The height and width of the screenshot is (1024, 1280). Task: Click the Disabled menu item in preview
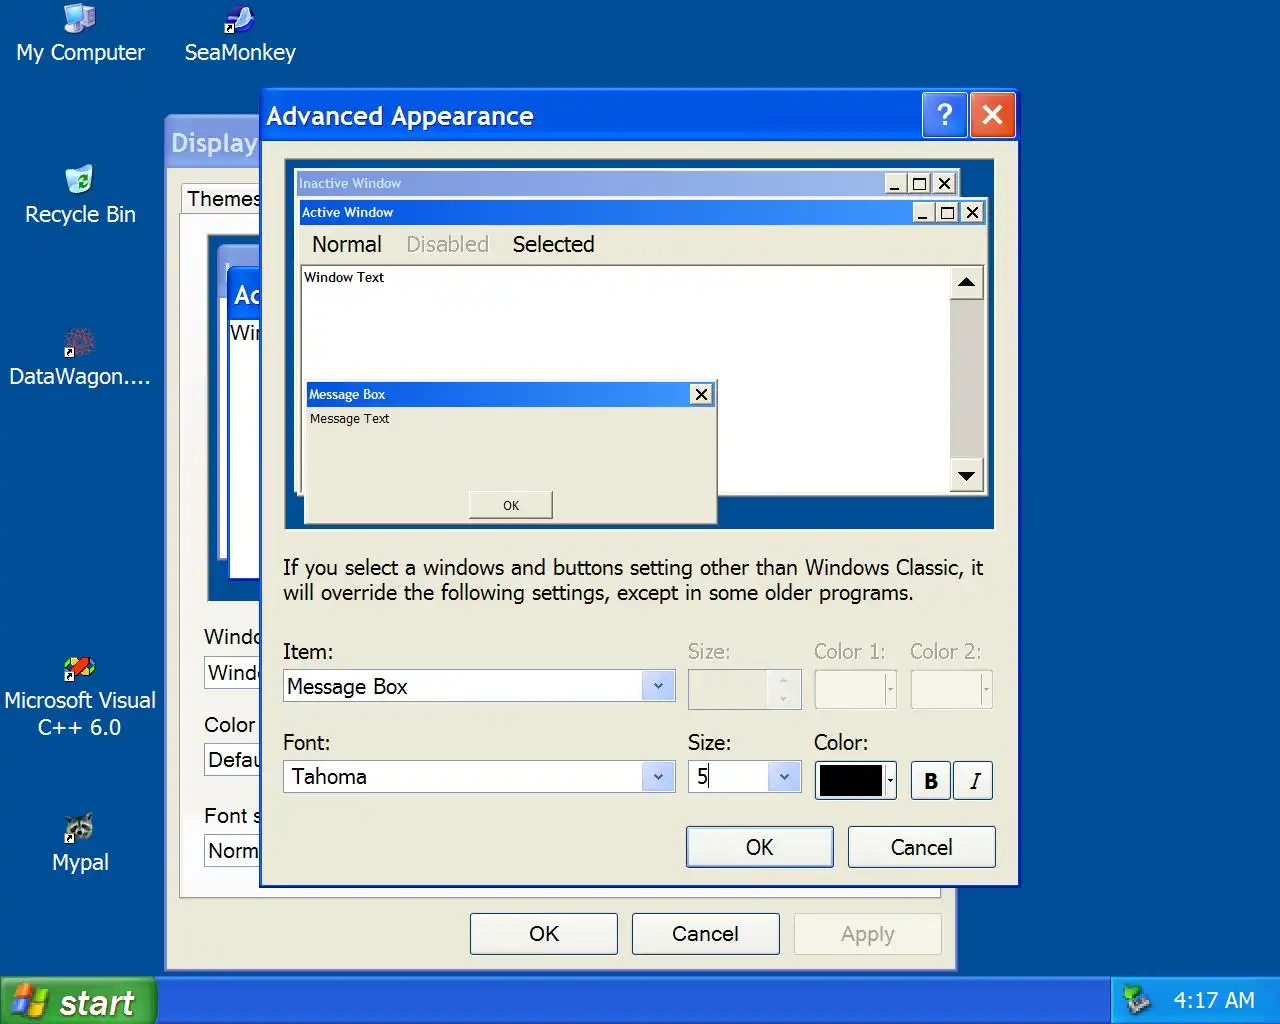click(448, 244)
